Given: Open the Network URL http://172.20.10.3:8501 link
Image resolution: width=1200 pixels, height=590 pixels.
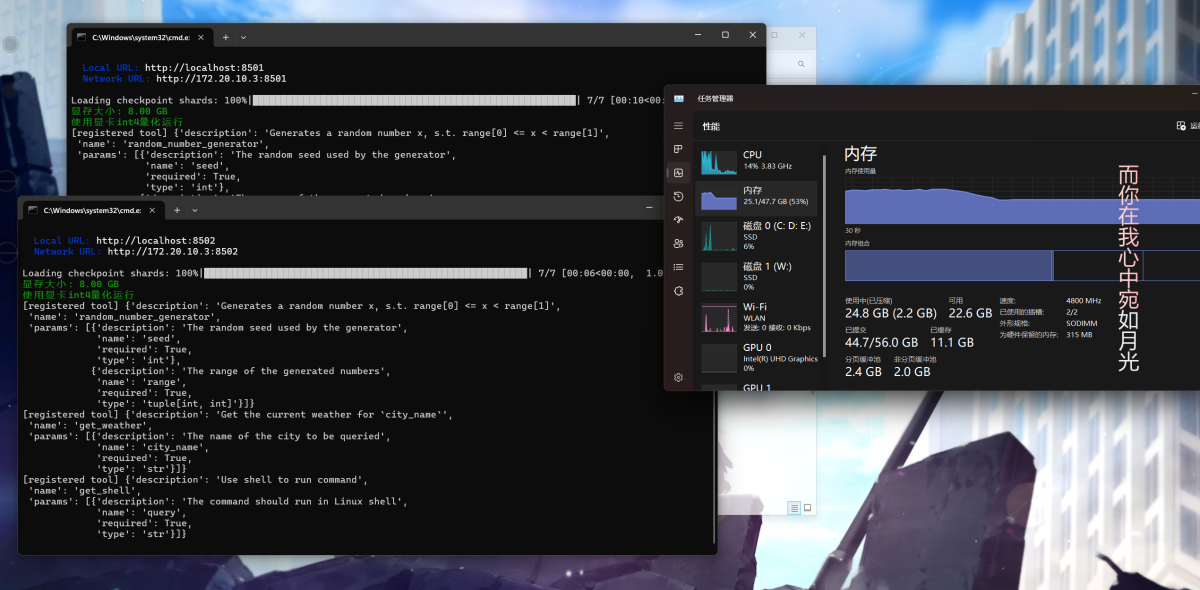Looking at the screenshot, I should [221, 78].
